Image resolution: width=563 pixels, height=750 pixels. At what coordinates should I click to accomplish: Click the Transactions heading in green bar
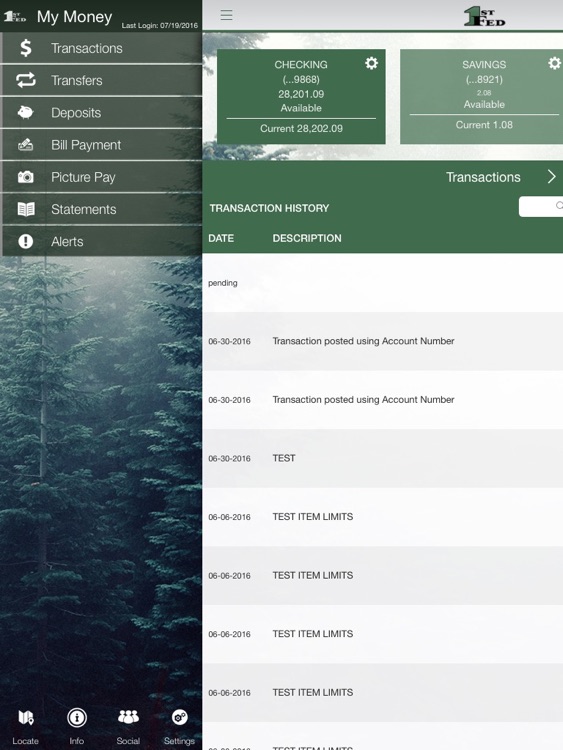pos(483,177)
